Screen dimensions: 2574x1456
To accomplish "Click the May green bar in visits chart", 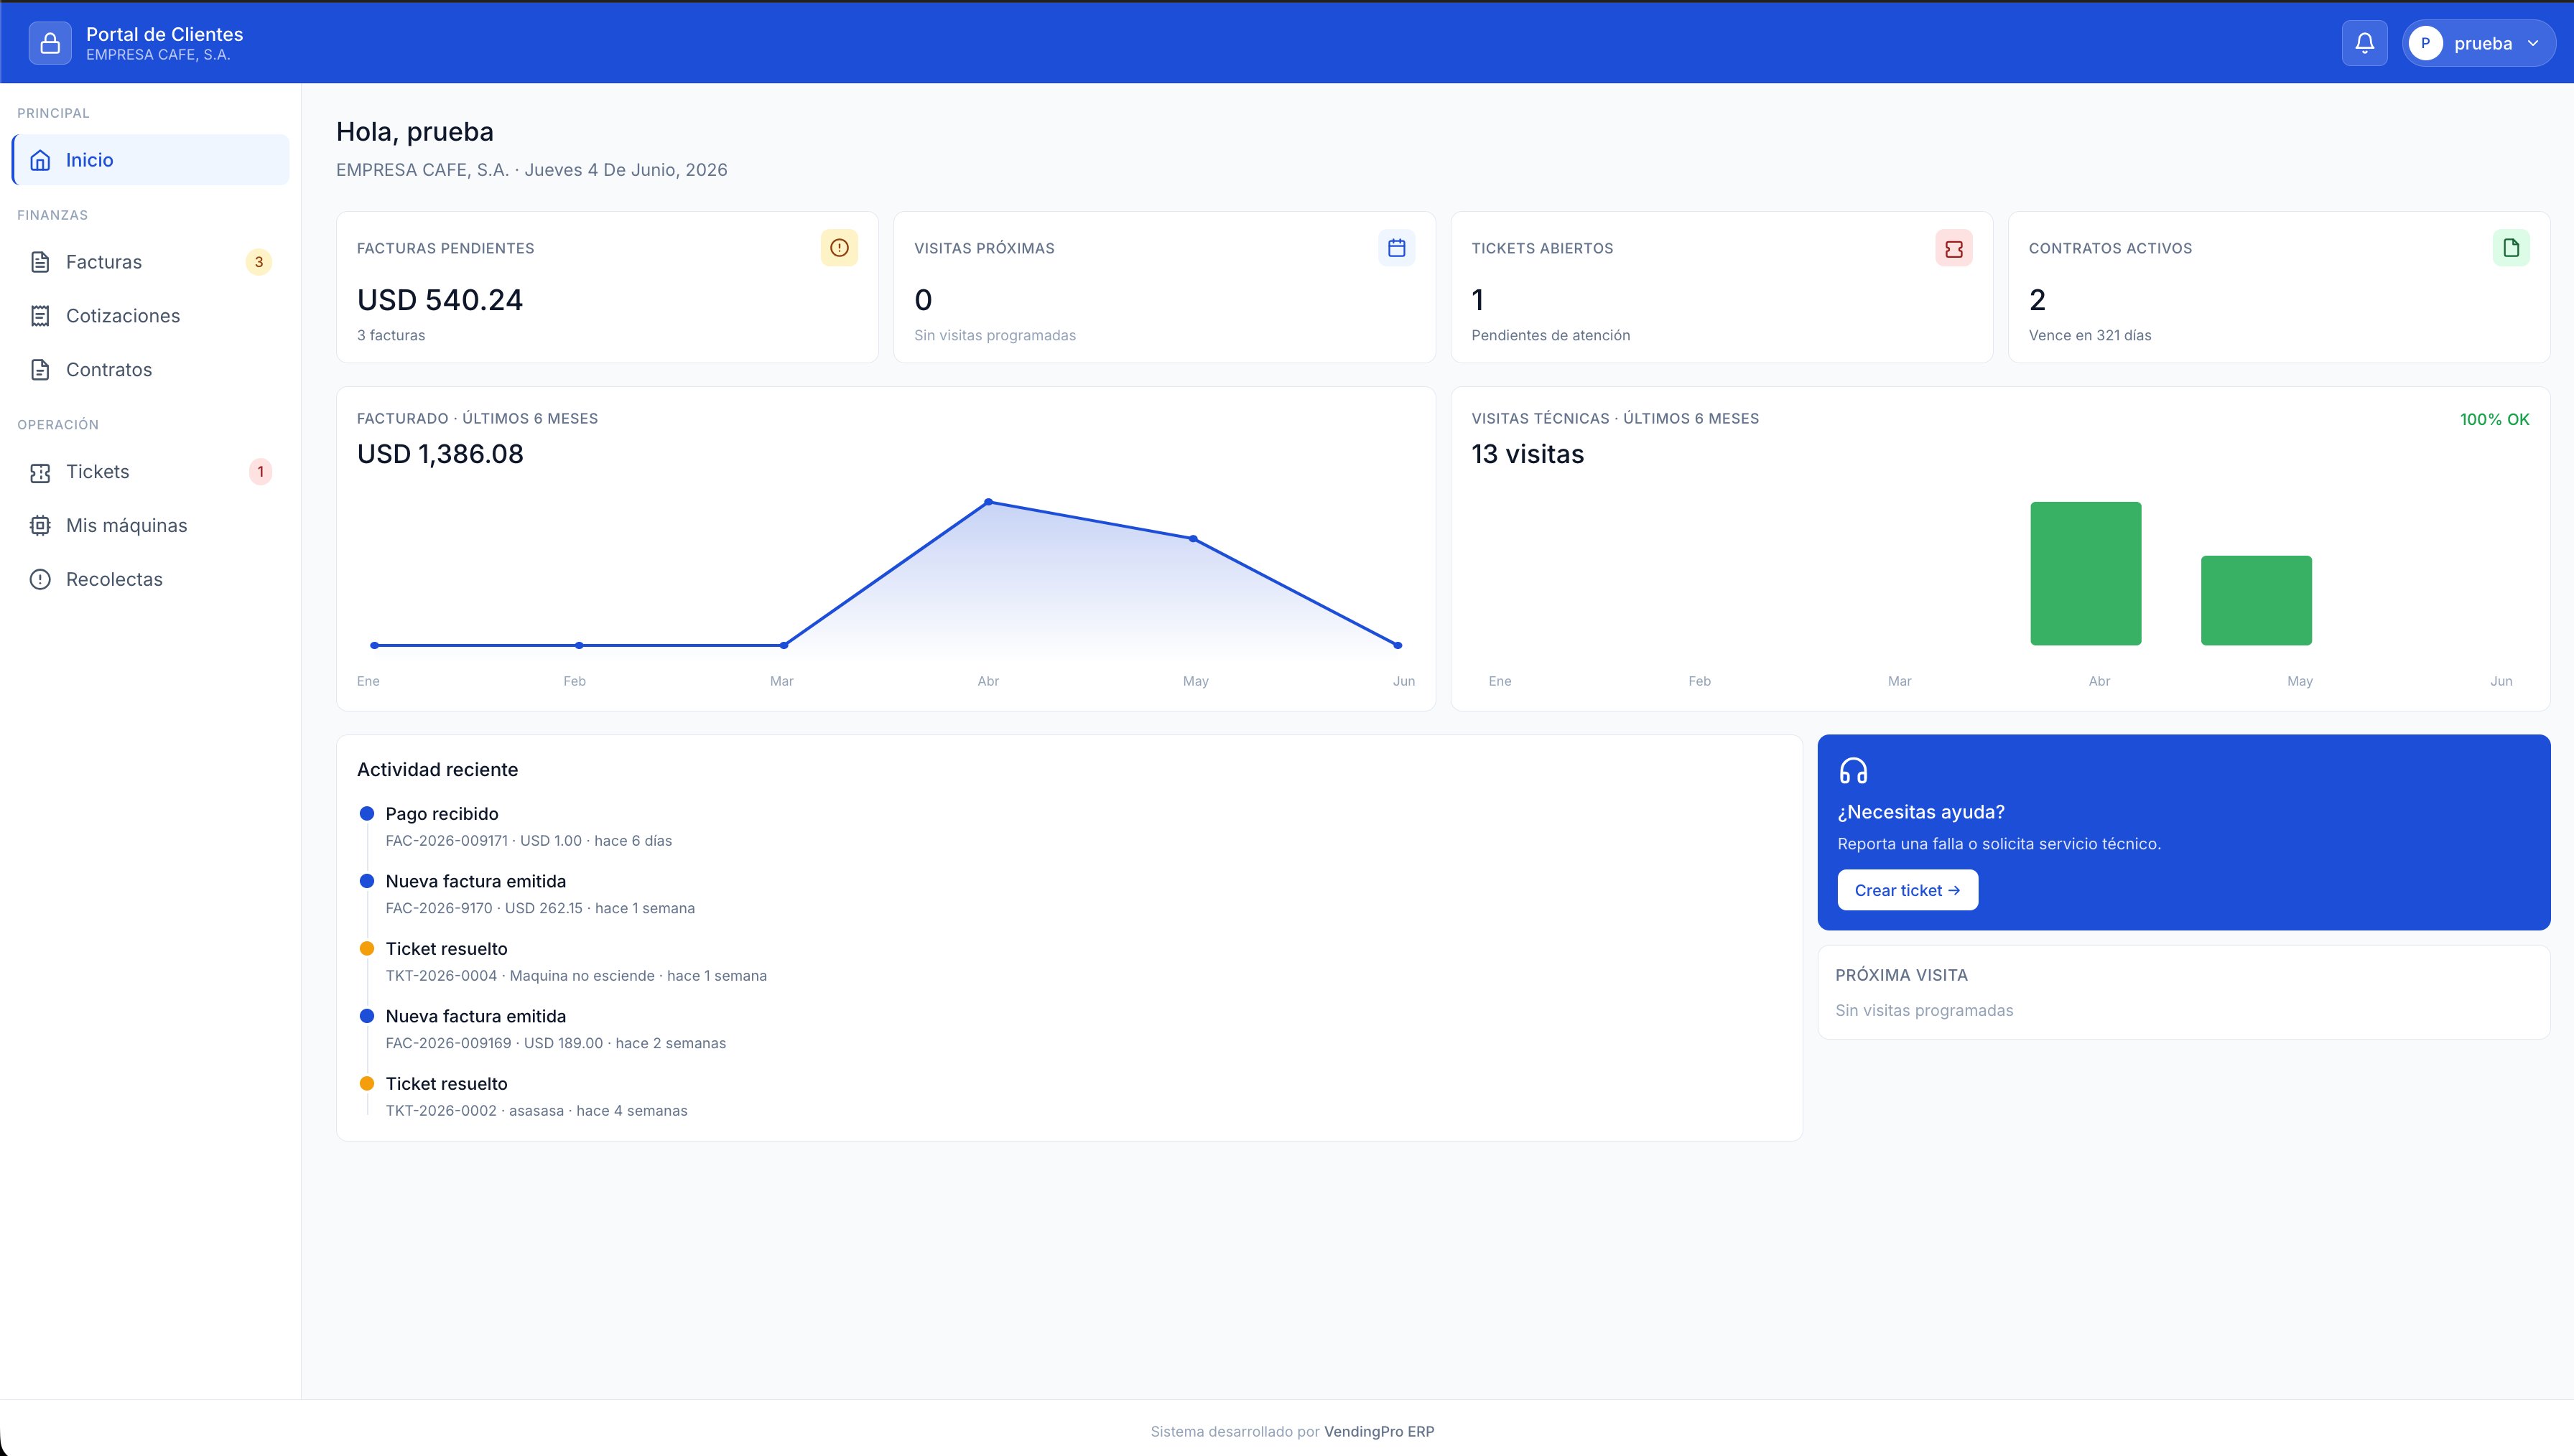I will click(2256, 600).
